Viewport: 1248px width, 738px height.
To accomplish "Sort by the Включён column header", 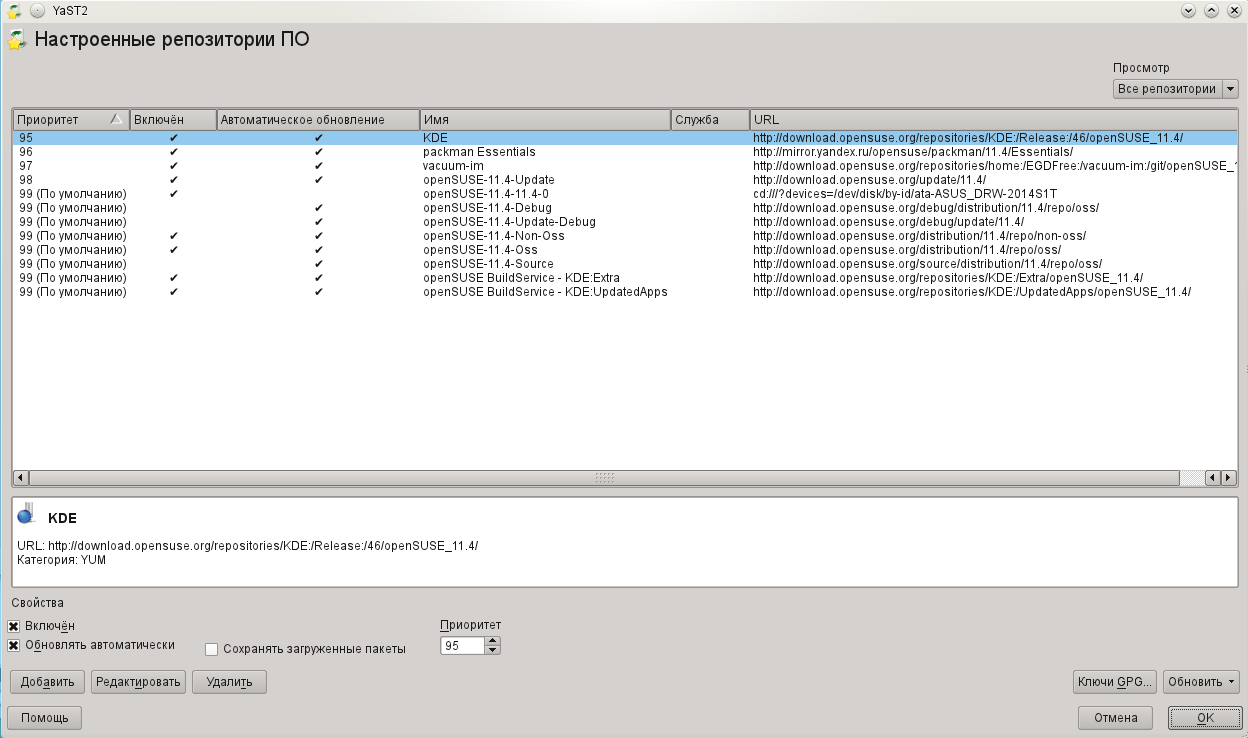I will (x=172, y=120).
